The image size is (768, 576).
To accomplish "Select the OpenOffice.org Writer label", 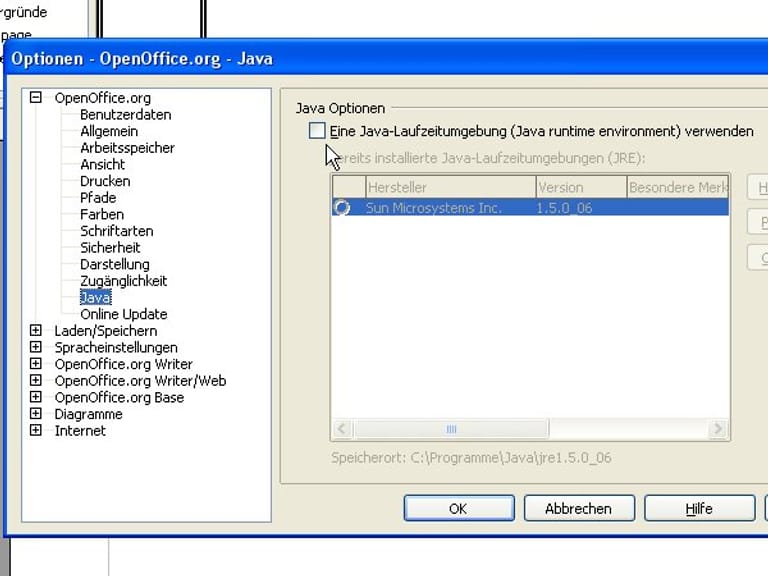I will pos(123,364).
